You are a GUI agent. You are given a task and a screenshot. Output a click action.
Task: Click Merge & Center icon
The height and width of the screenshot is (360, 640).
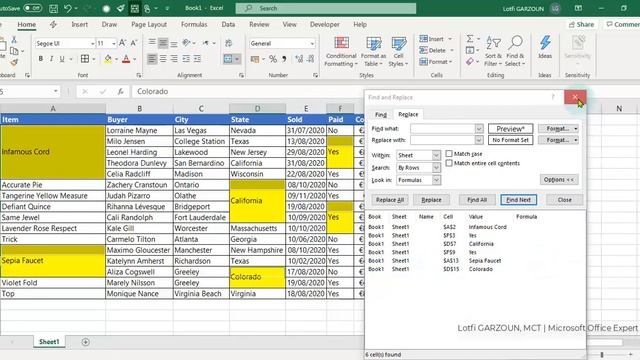click(228, 59)
